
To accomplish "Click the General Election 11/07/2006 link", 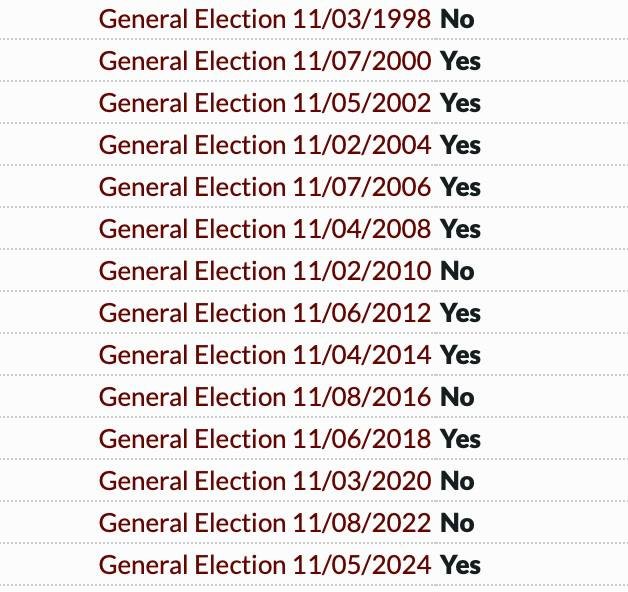I will [265, 187].
